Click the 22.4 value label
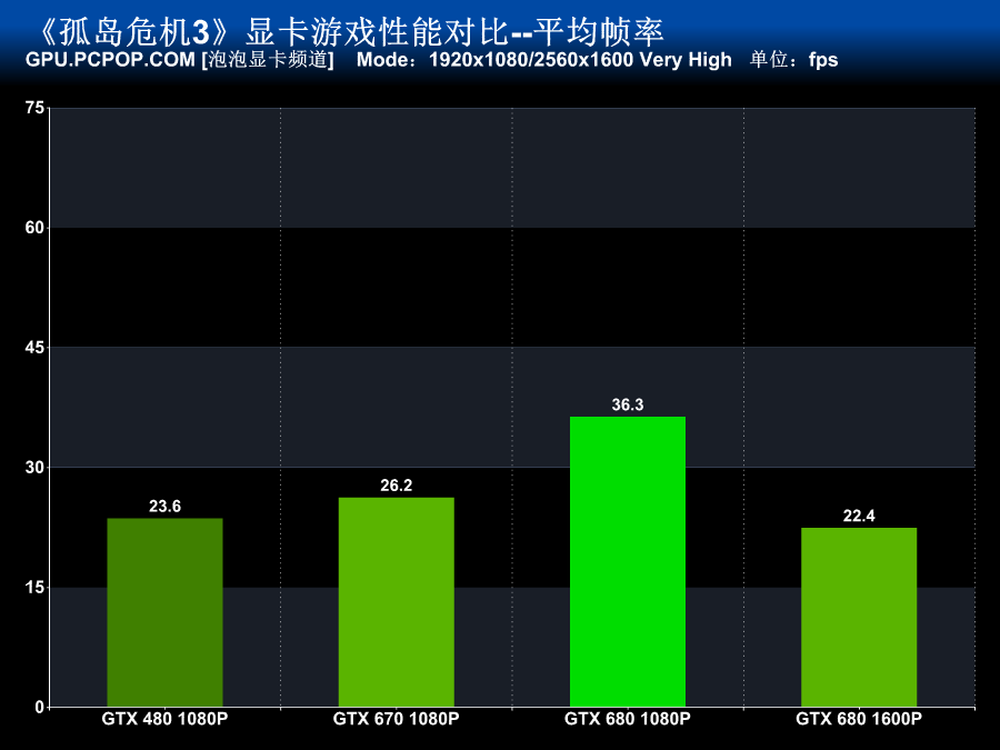 tap(859, 516)
